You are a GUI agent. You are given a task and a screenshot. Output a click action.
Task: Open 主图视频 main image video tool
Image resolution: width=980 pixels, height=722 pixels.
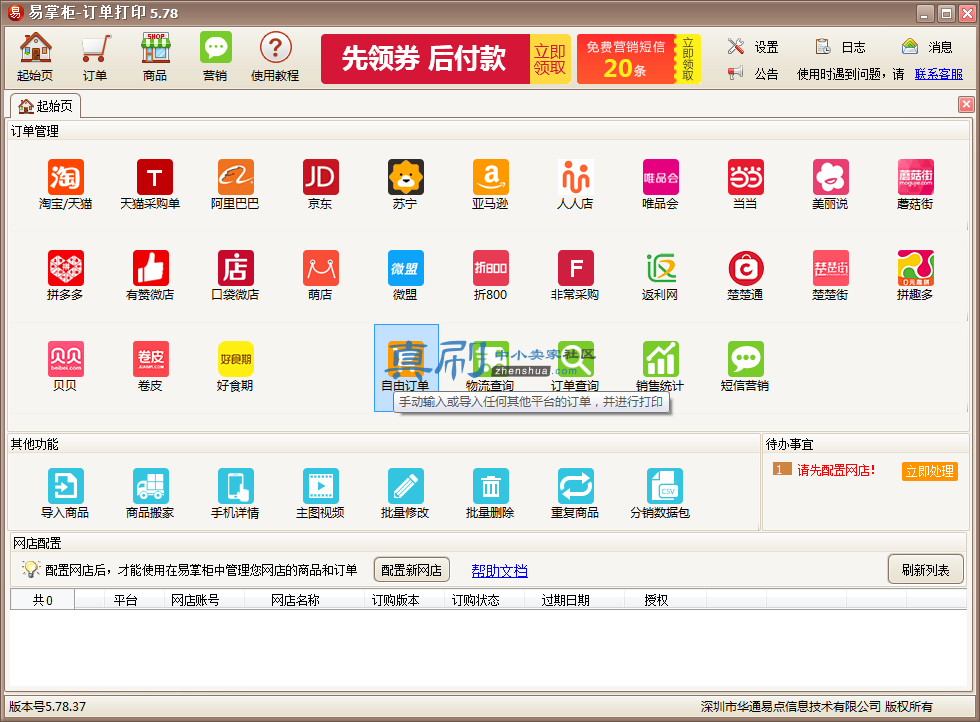pos(320,494)
